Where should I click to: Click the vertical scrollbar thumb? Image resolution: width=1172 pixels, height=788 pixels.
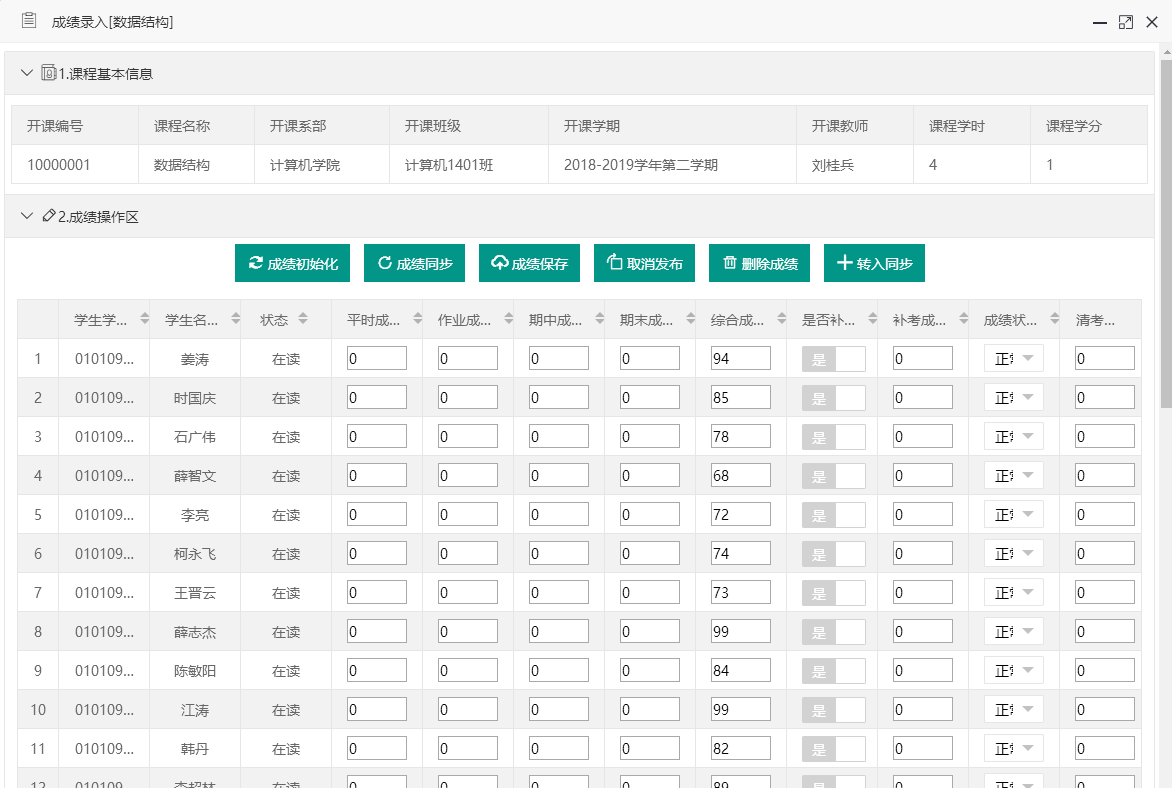click(1166, 233)
